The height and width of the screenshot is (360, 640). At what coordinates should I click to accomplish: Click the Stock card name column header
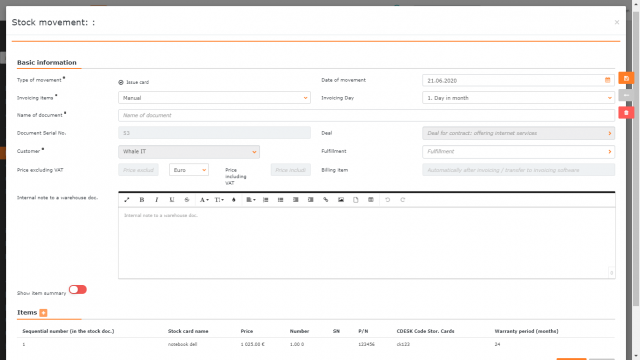[x=188, y=331]
